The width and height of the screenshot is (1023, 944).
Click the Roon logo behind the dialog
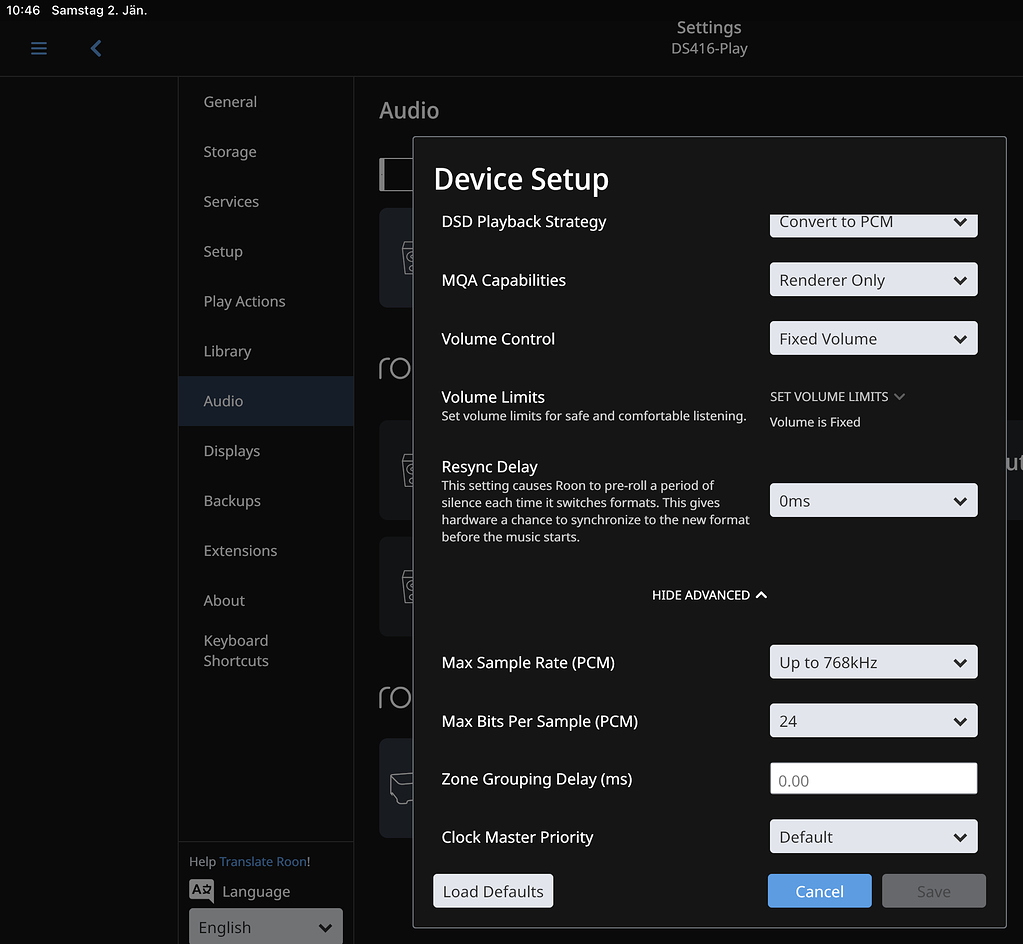[394, 368]
